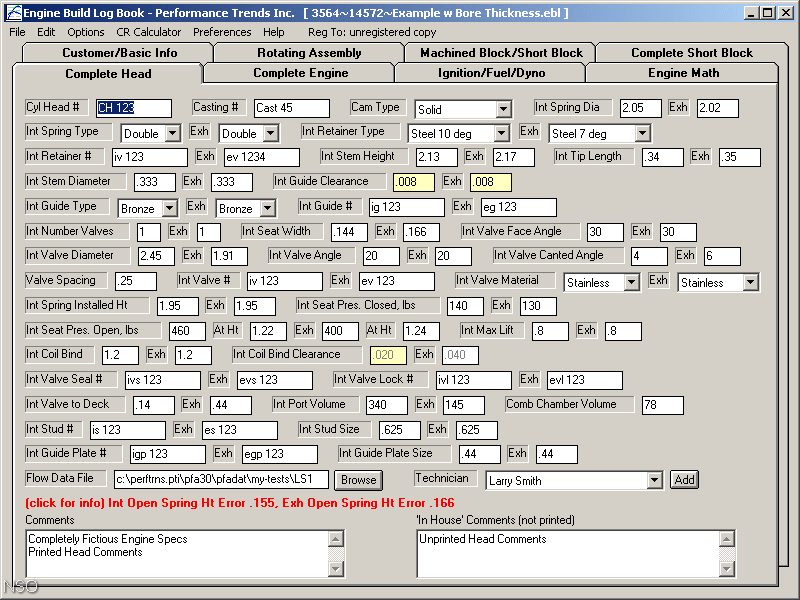Expand the Exh Spring Type dropdown
Screen dimensions: 800x600
tap(270, 134)
